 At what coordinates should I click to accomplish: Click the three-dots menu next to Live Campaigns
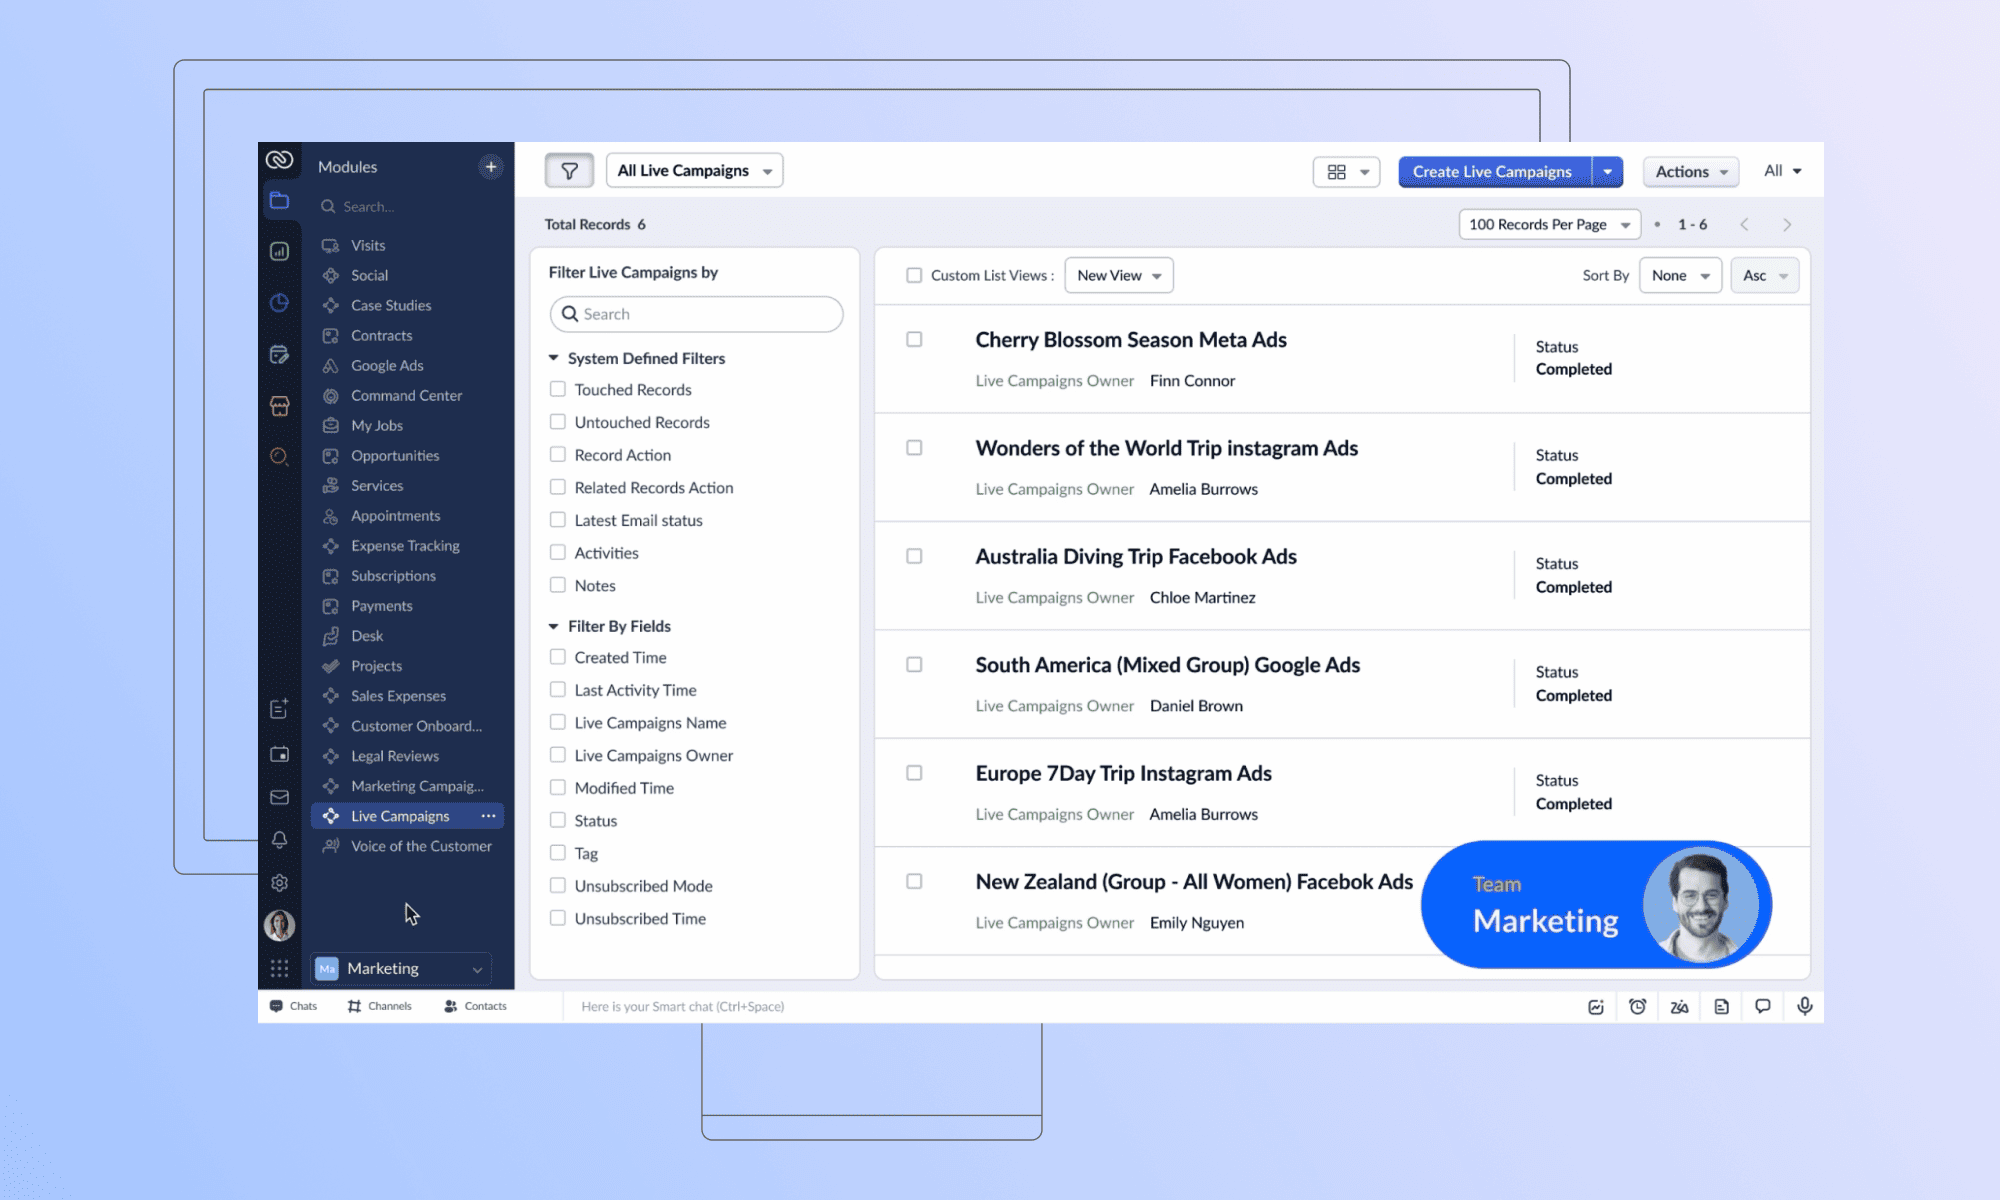coord(488,816)
